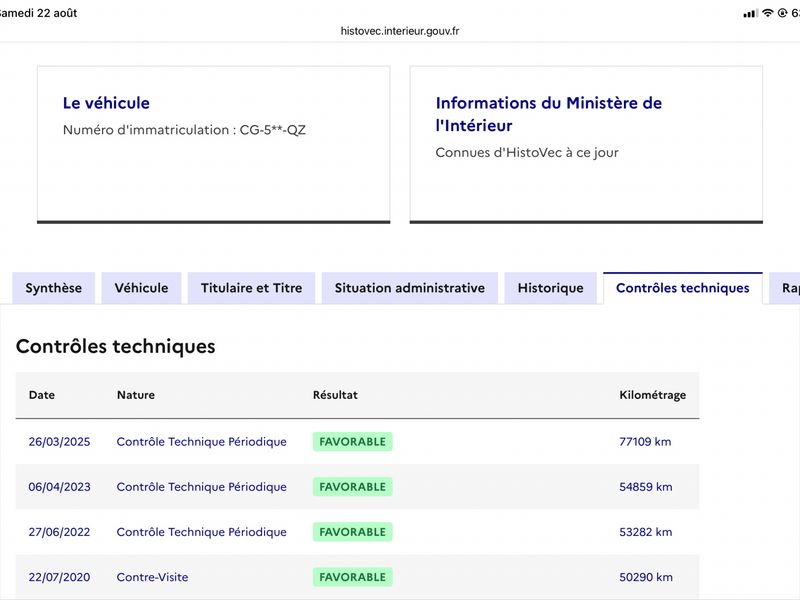The image size is (800, 600).
Task: Tap the histovec.interieur.gouv.fr address bar
Action: 400,31
